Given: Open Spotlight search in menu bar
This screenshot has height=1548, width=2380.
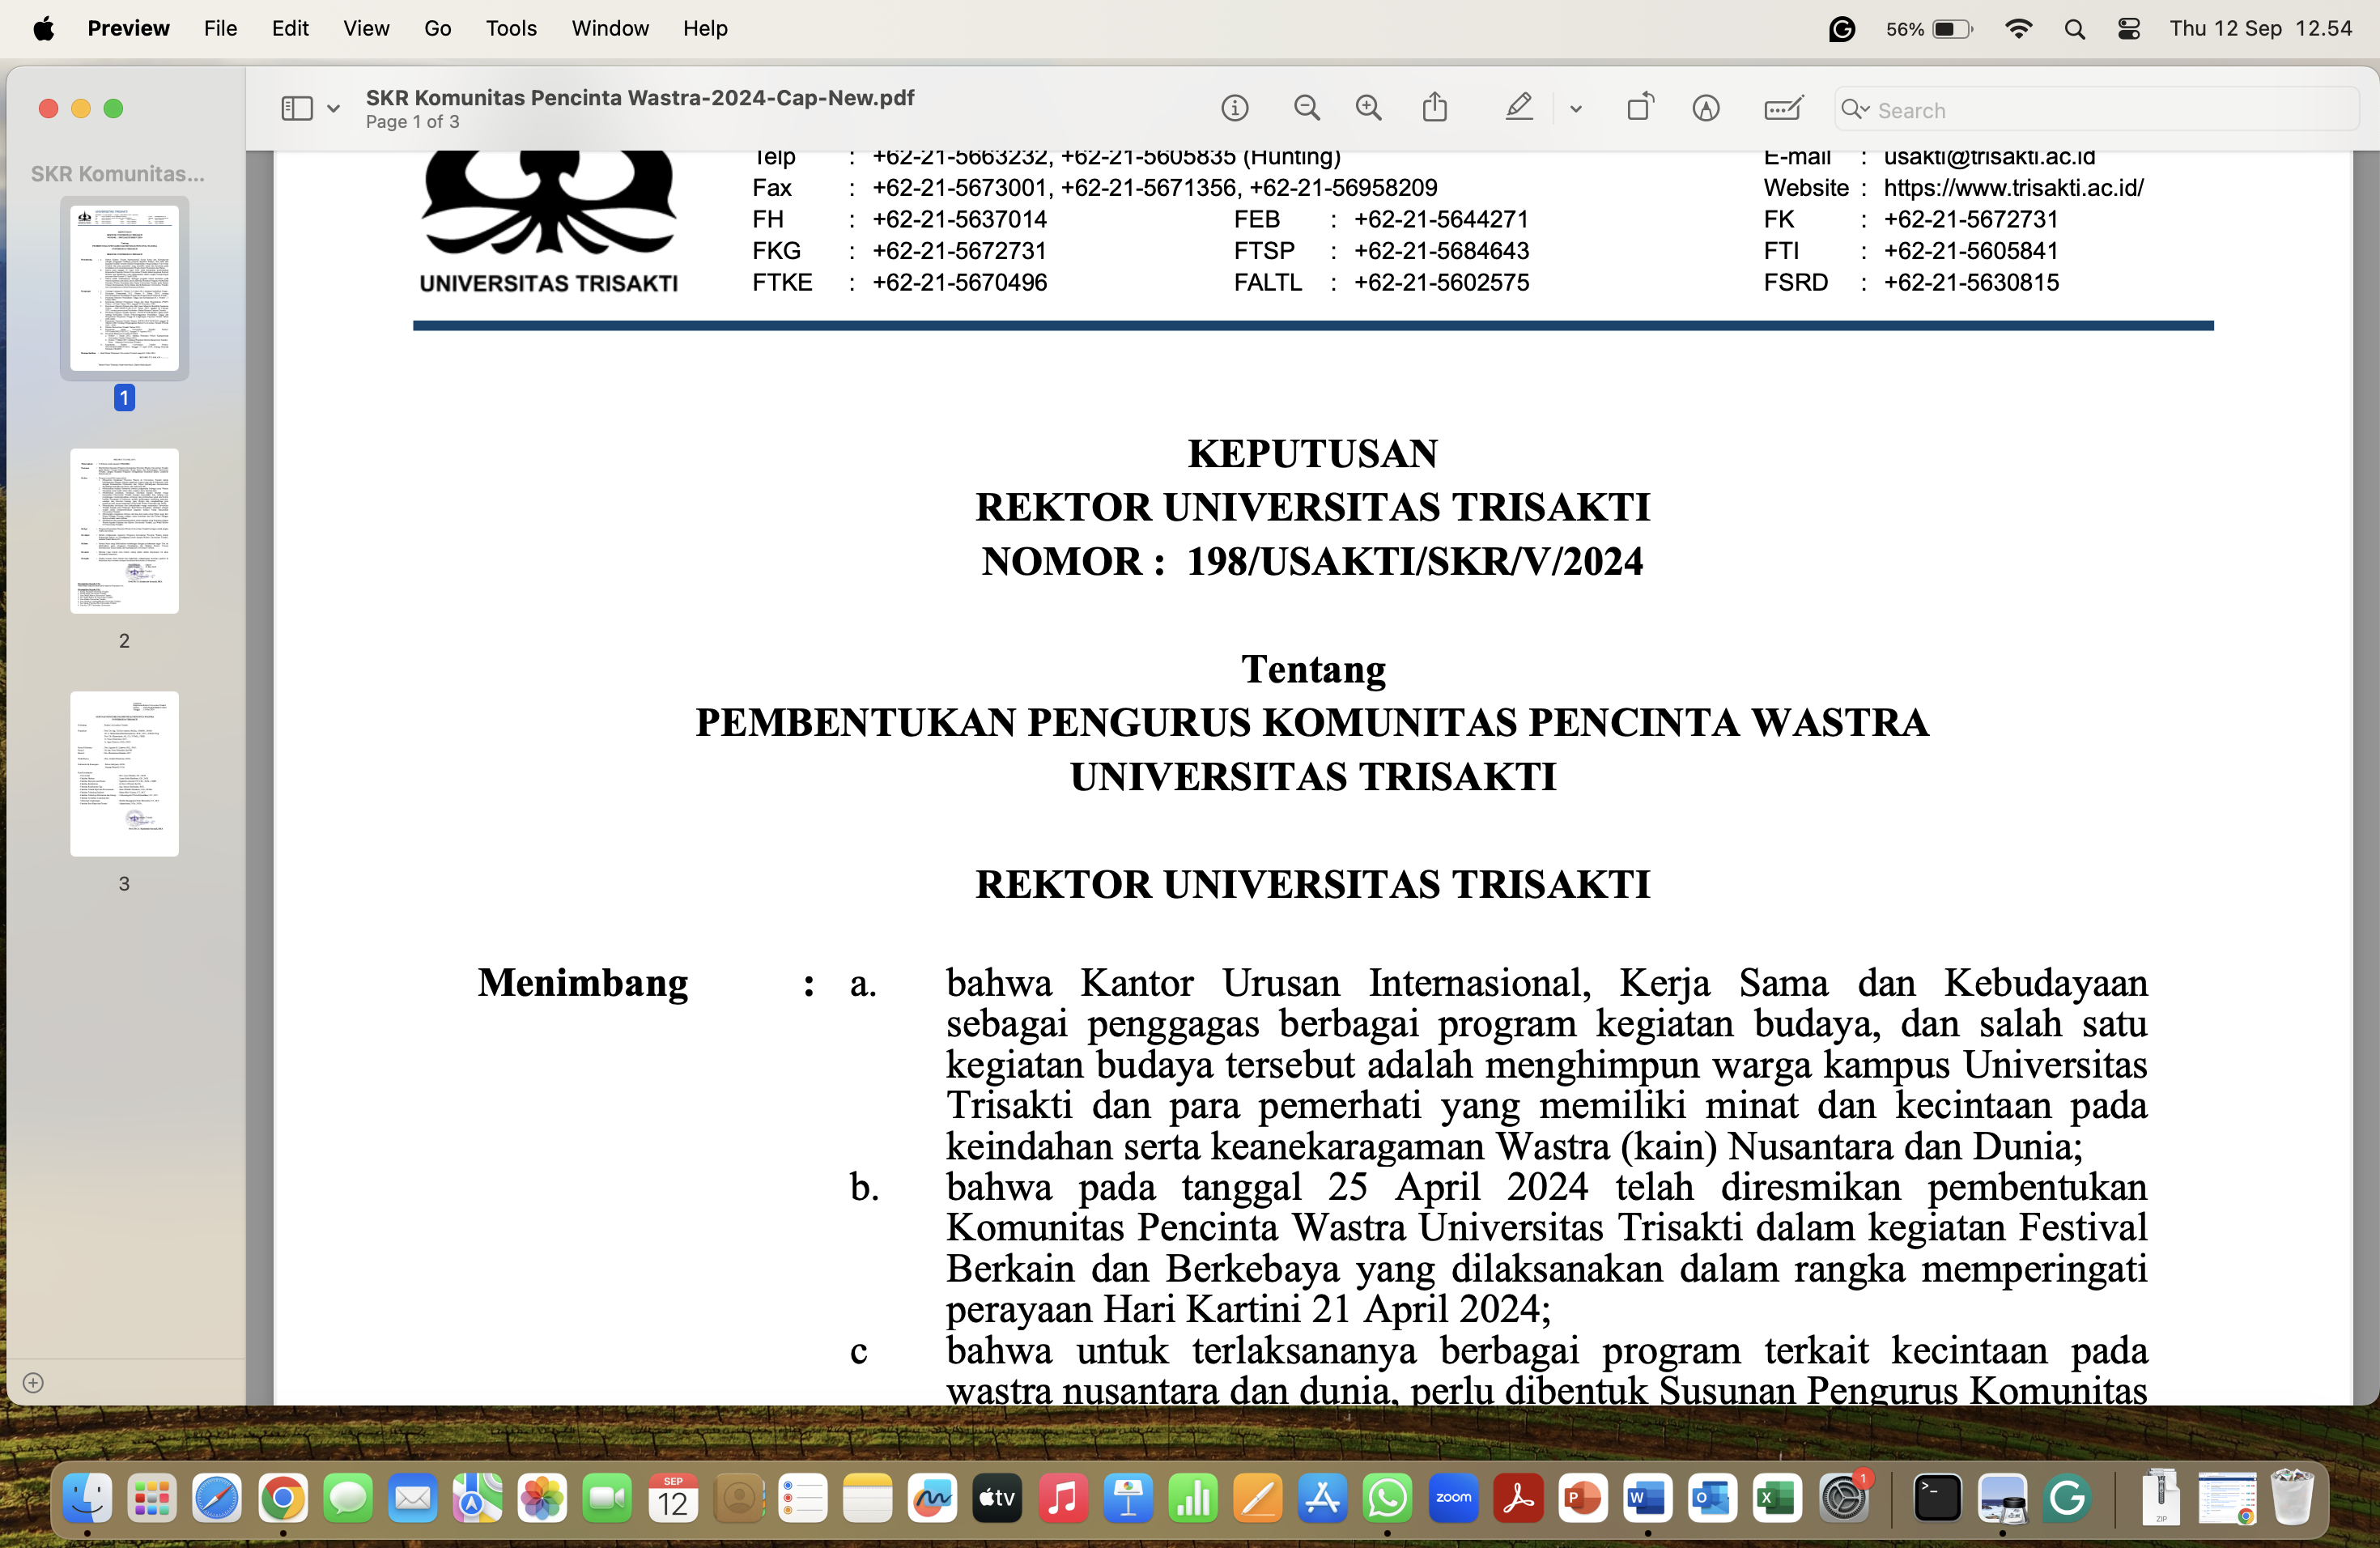Looking at the screenshot, I should 2074,29.
